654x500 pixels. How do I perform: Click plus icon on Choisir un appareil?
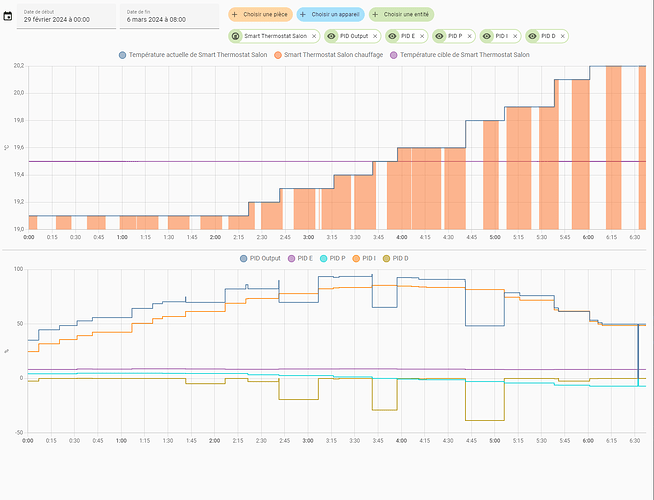pos(303,14)
